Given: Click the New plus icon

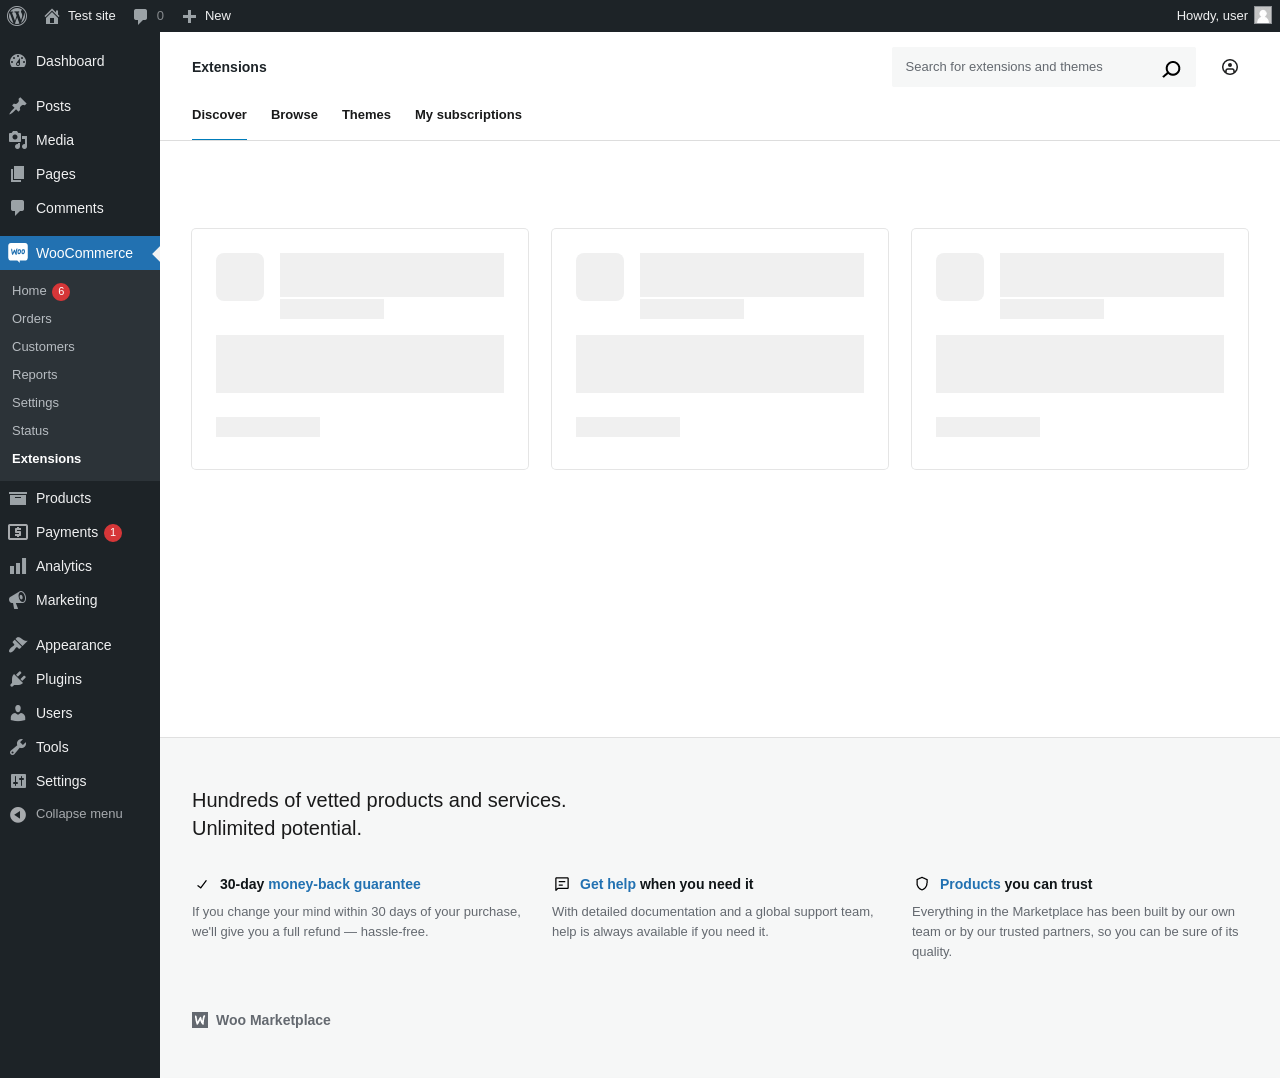Looking at the screenshot, I should coord(189,16).
